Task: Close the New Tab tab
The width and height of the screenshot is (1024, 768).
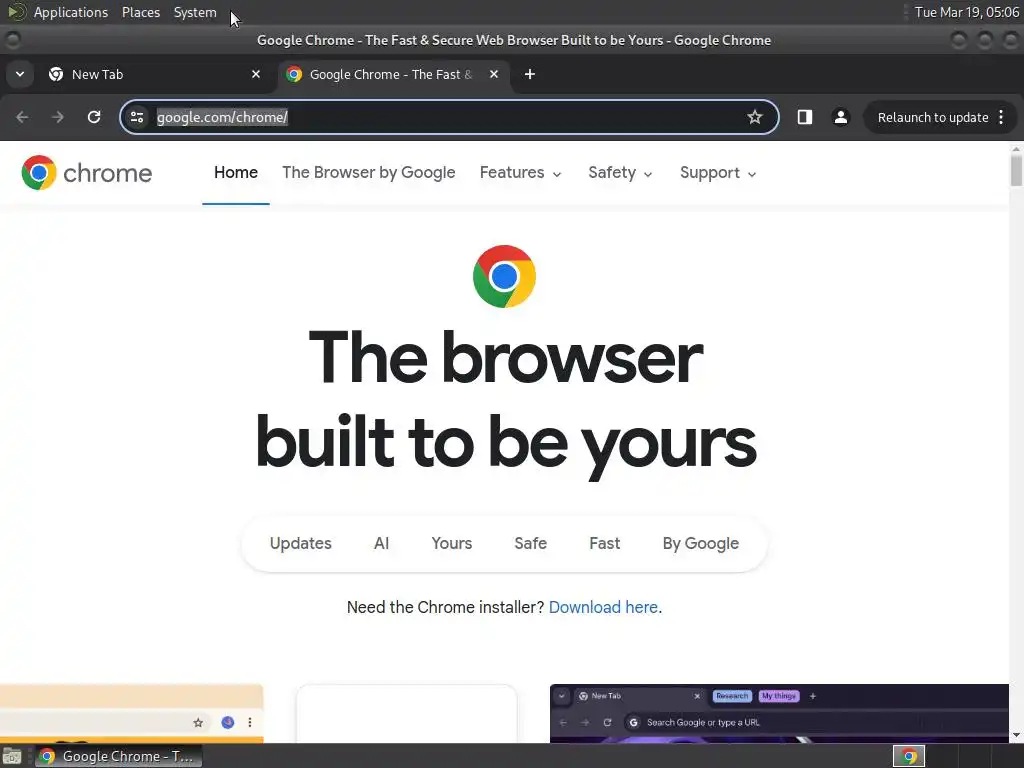Action: [256, 74]
